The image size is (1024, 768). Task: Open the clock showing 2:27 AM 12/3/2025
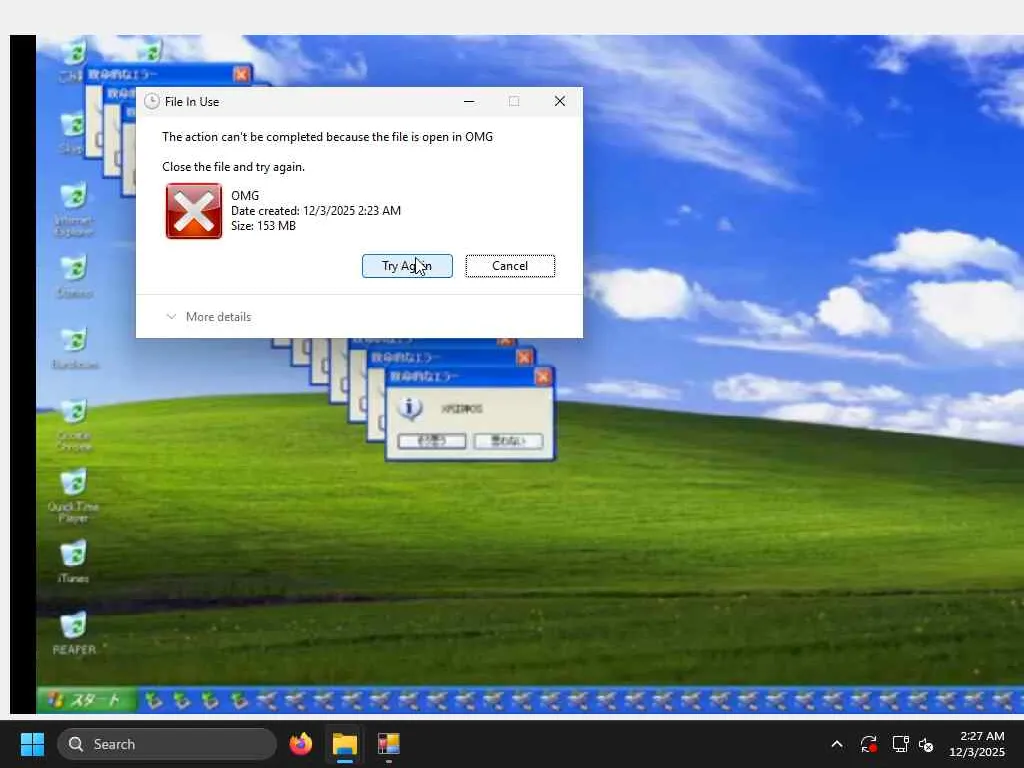978,744
